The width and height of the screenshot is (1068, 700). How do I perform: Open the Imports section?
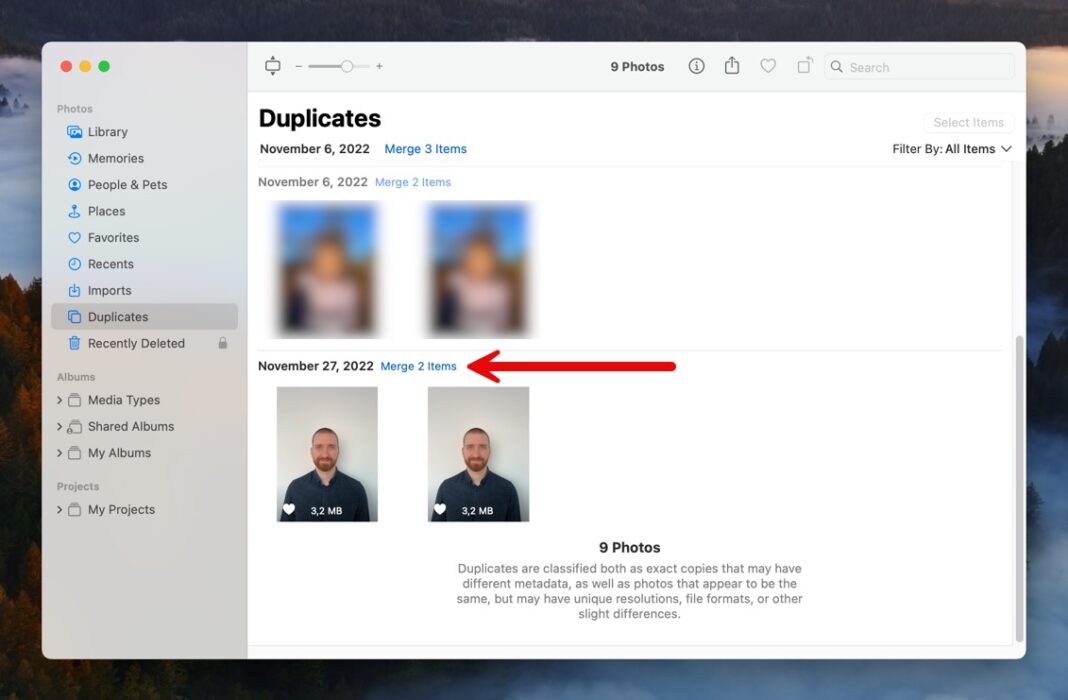106,290
